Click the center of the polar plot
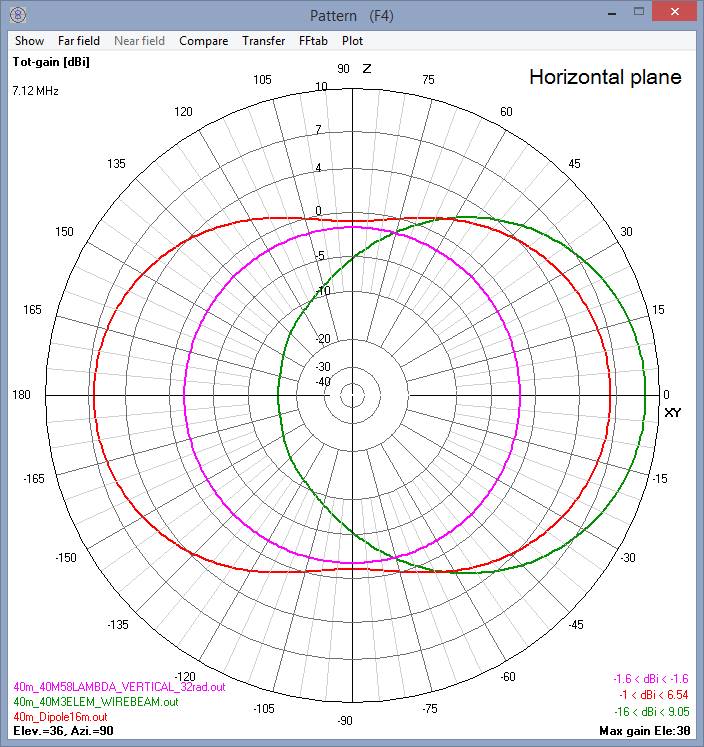Screen dimensions: 704x747 352,395
